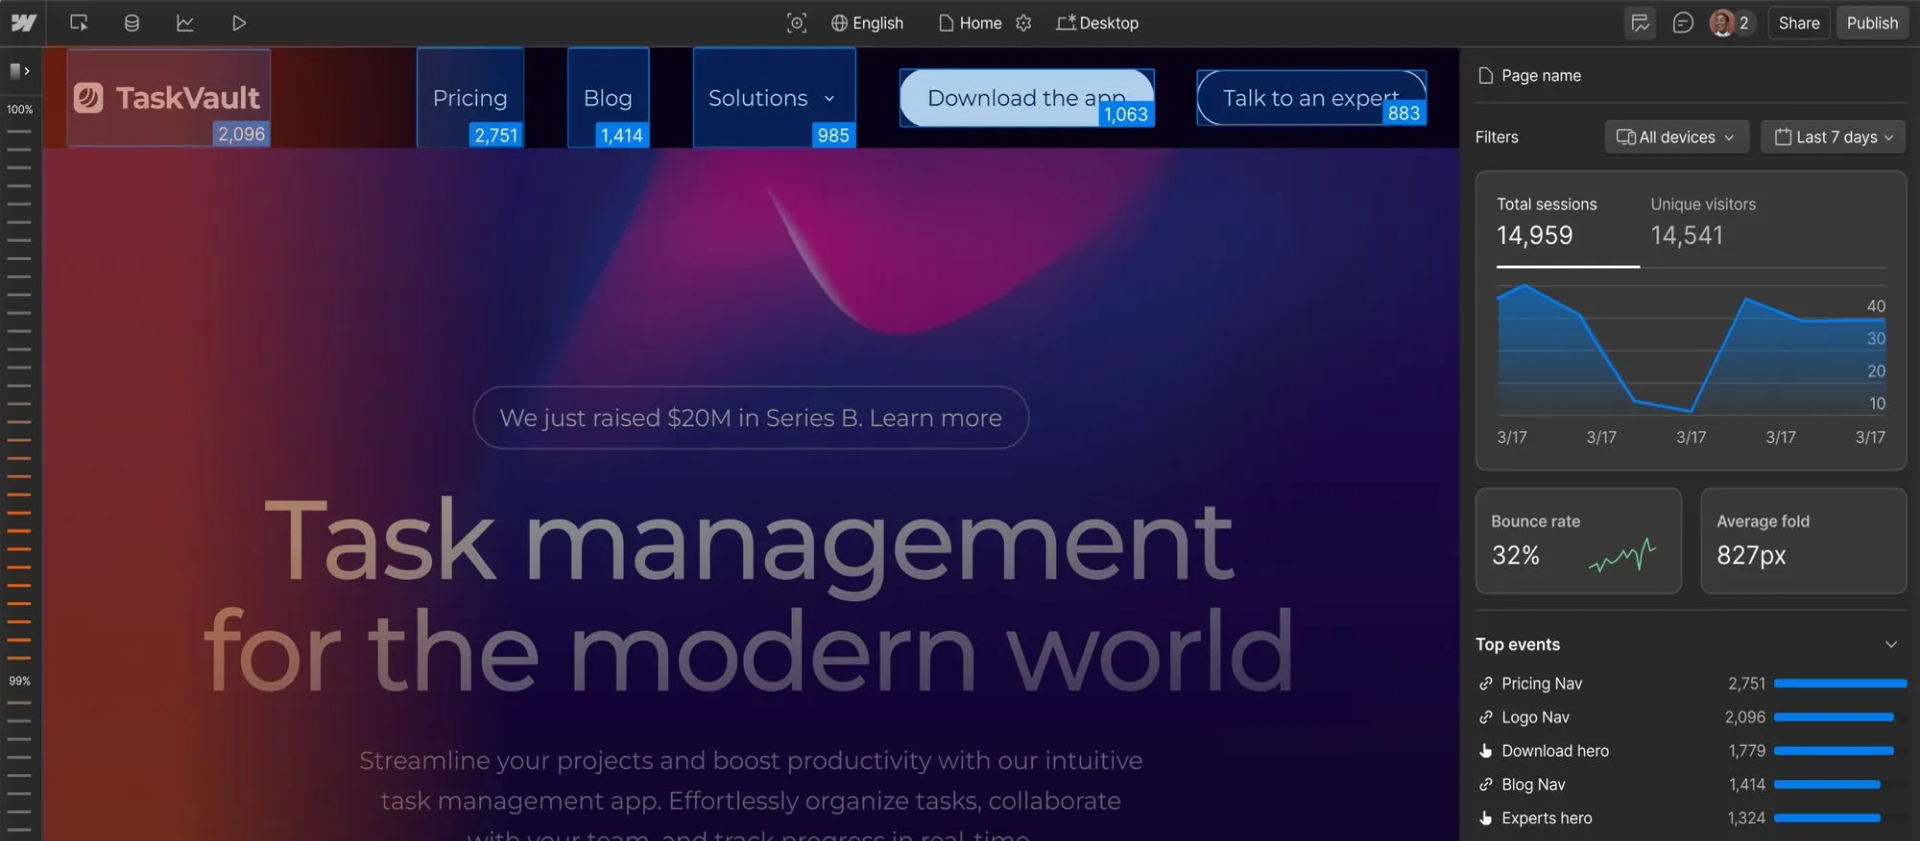This screenshot has width=1920, height=841.
Task: Open the Webflow logo menu
Action: [23, 22]
